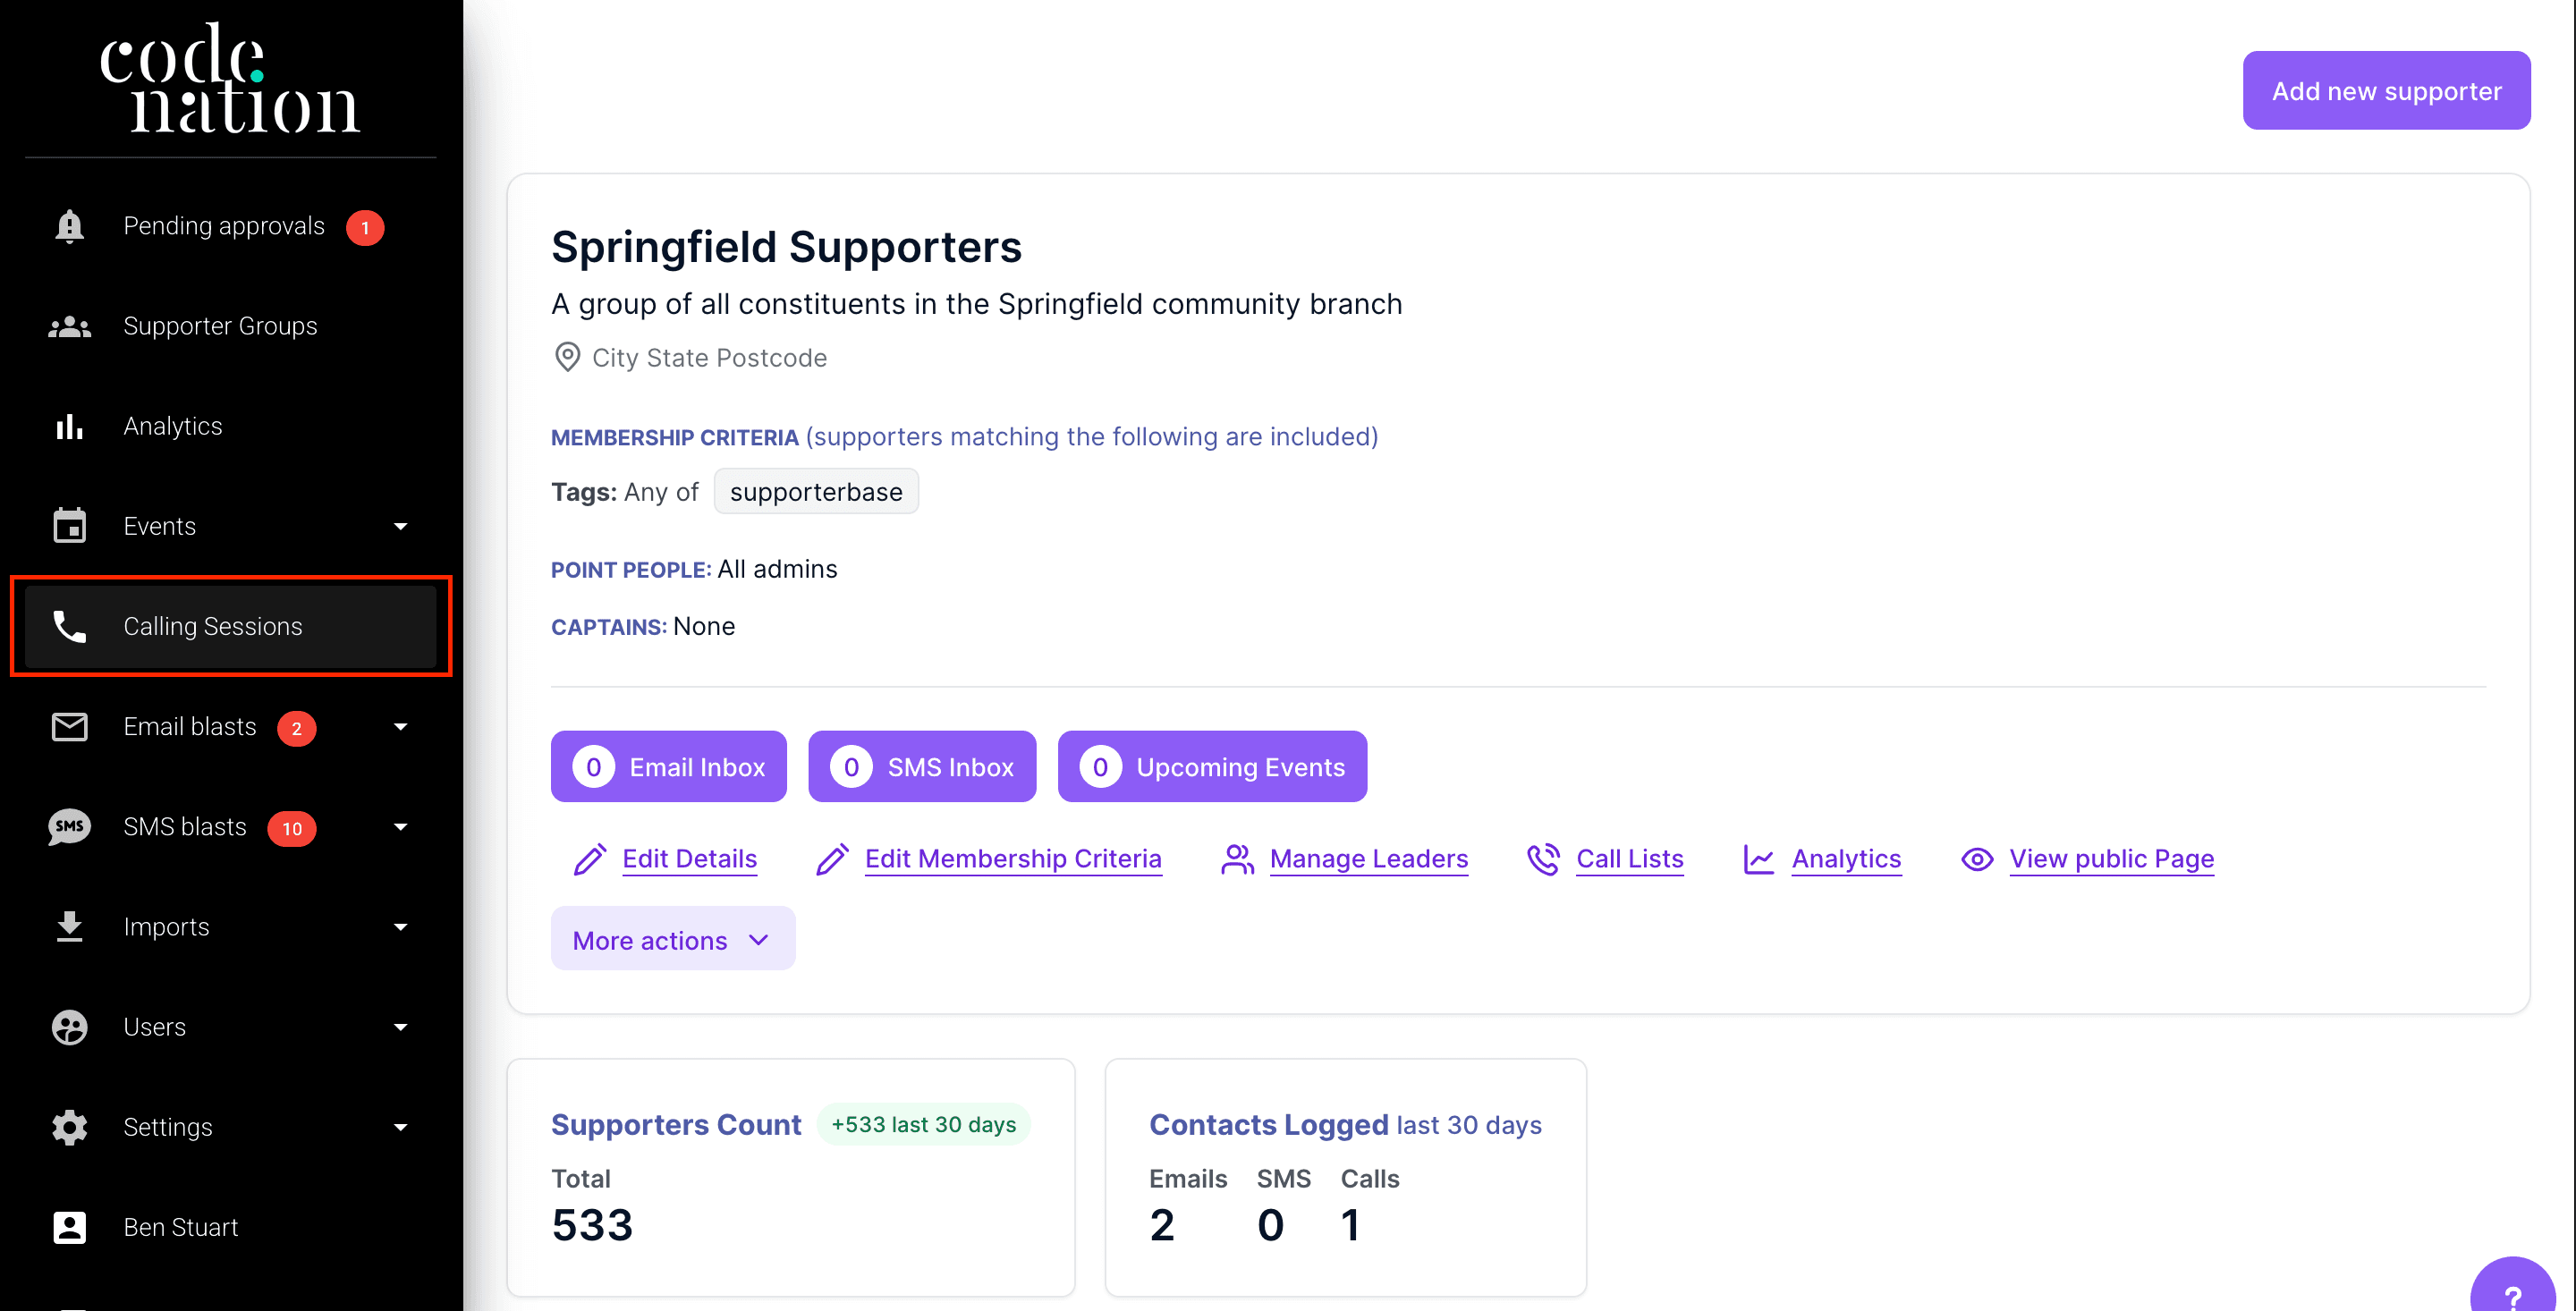Click the SMS blasts speech bubble icon
This screenshot has height=1311, width=2576.
tap(69, 827)
